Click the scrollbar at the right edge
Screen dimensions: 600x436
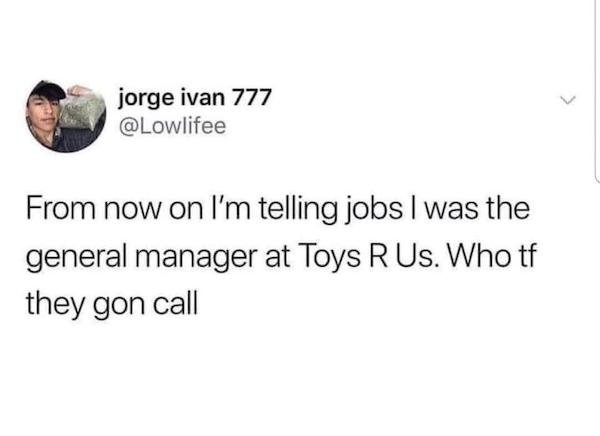point(597,90)
